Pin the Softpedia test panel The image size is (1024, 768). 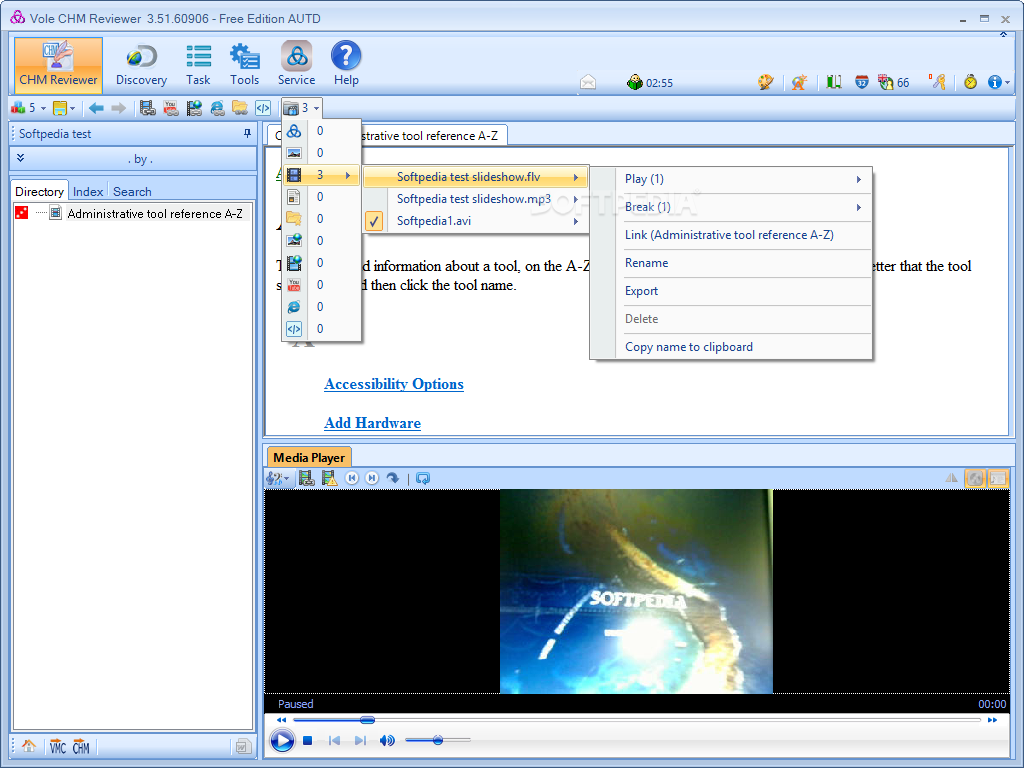pyautogui.click(x=247, y=133)
